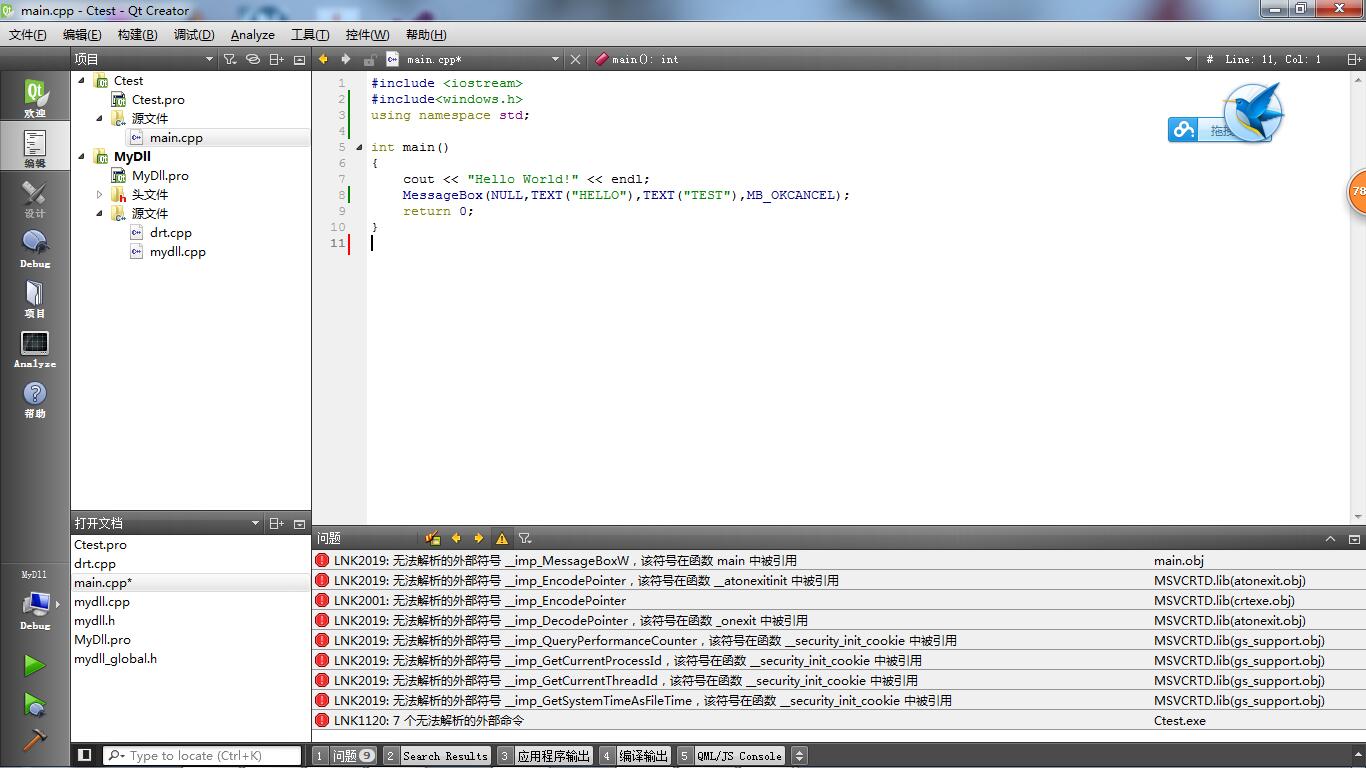Go to previous issue arrow
Image resolution: width=1366 pixels, height=768 pixels.
(456, 538)
